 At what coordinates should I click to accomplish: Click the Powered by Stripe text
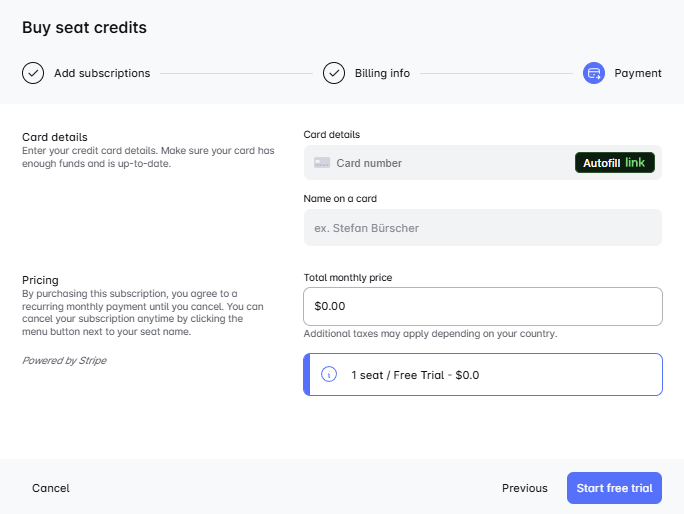coord(64,360)
